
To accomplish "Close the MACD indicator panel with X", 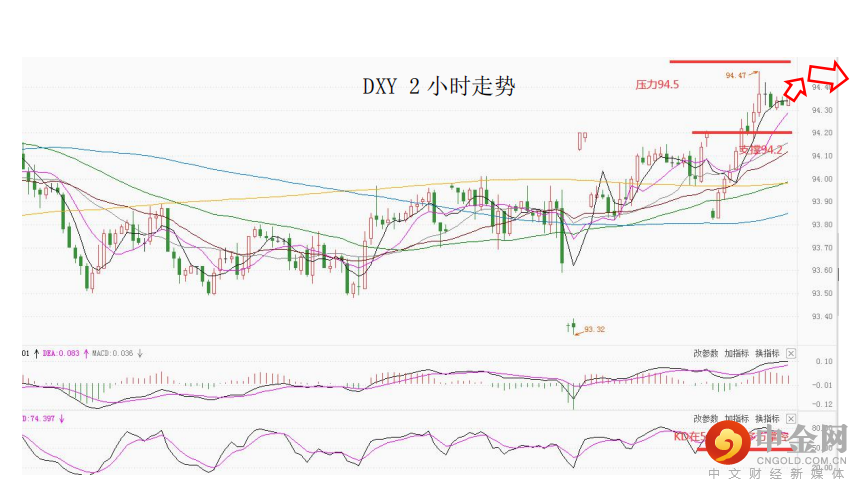I will pos(791,353).
